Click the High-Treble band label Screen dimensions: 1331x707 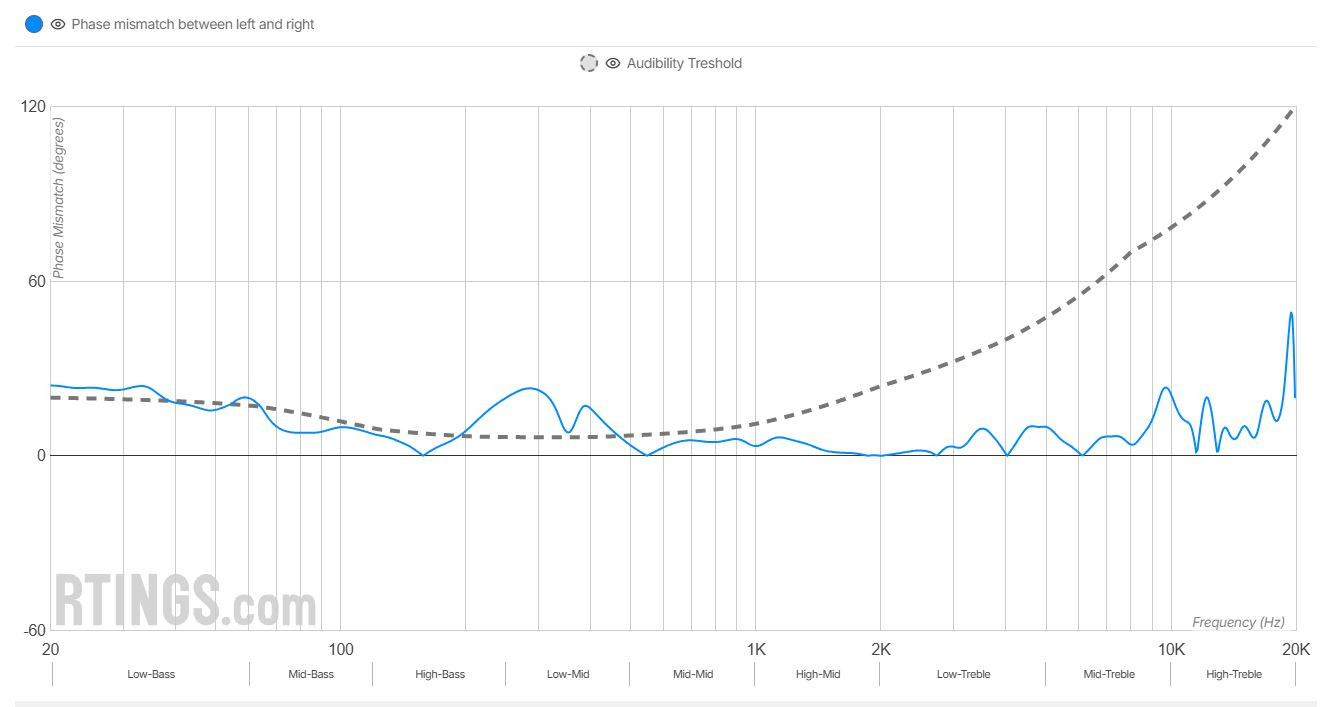1234,674
